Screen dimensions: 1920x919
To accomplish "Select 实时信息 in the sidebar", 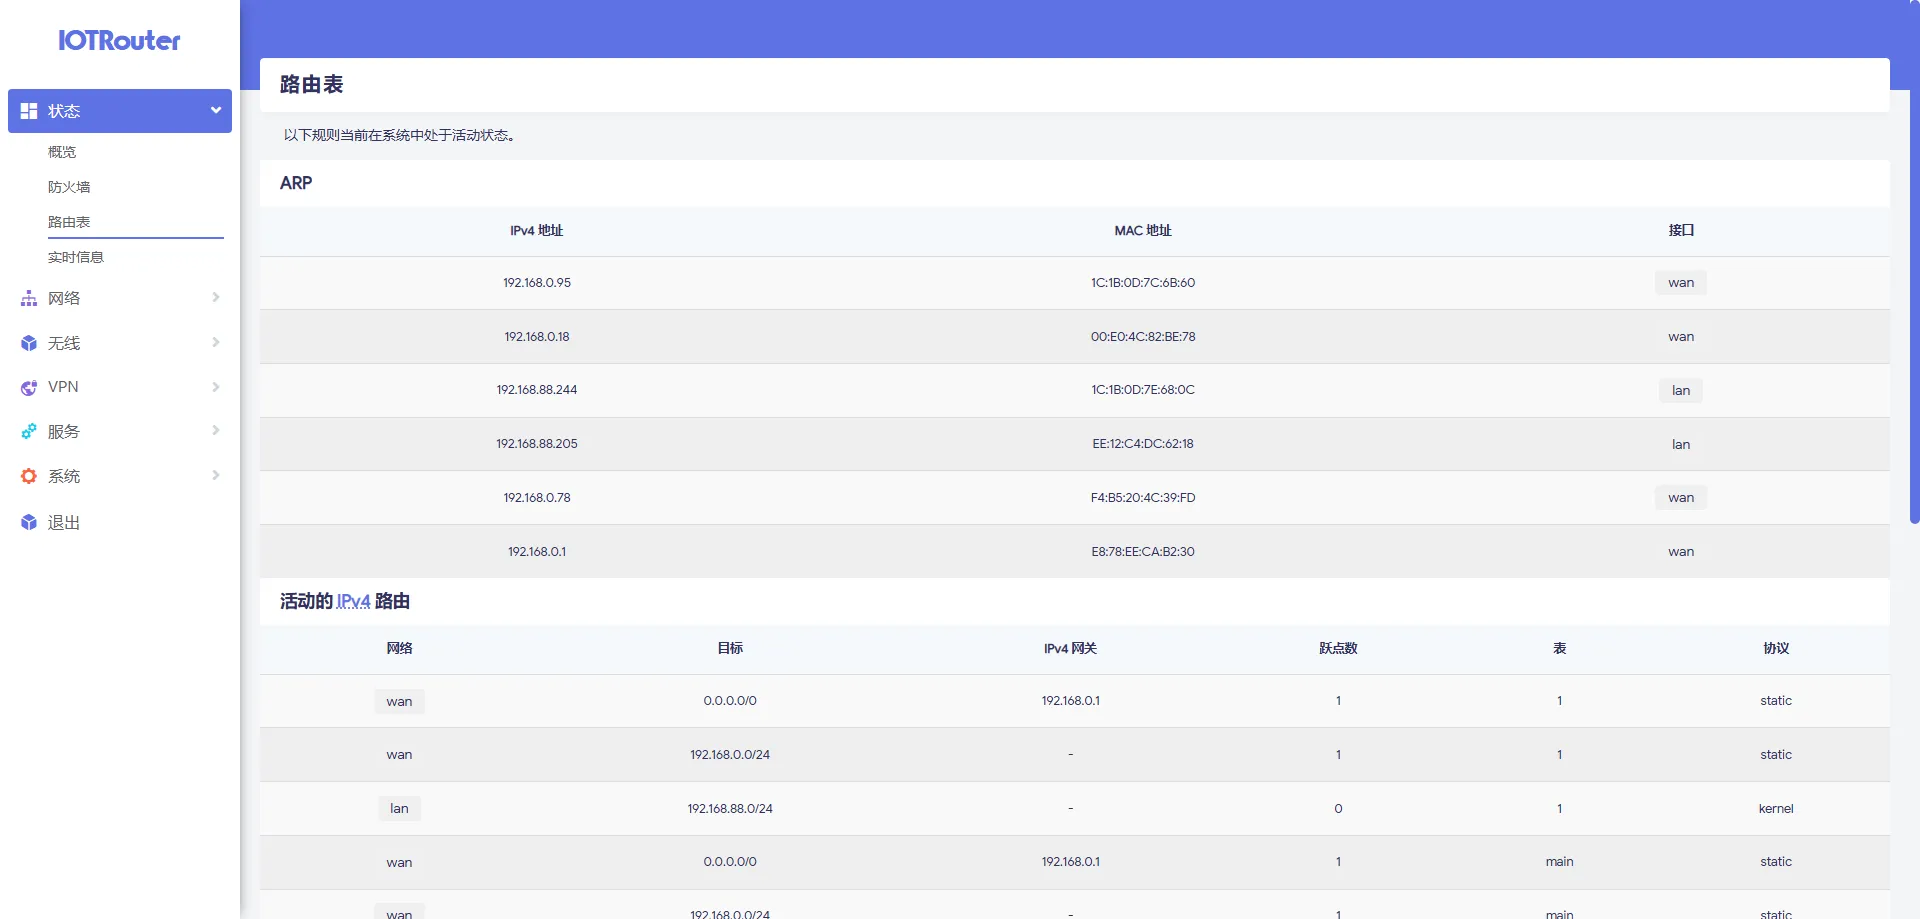I will click(x=76, y=257).
